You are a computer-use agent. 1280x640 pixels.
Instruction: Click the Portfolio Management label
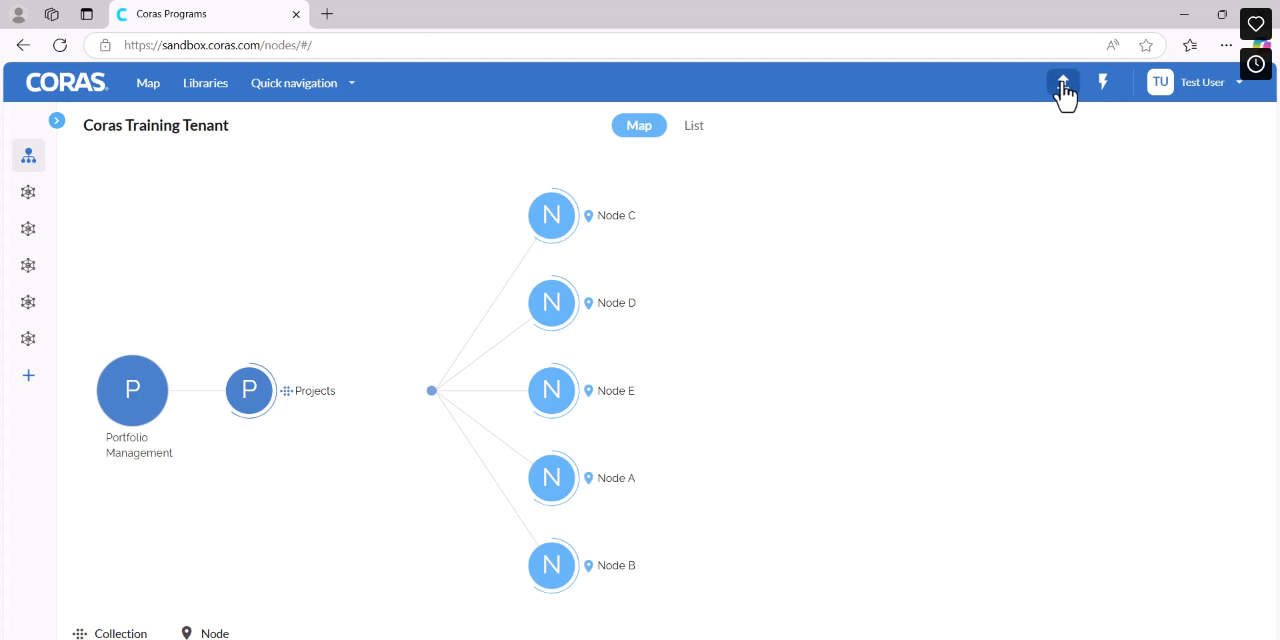click(x=139, y=445)
